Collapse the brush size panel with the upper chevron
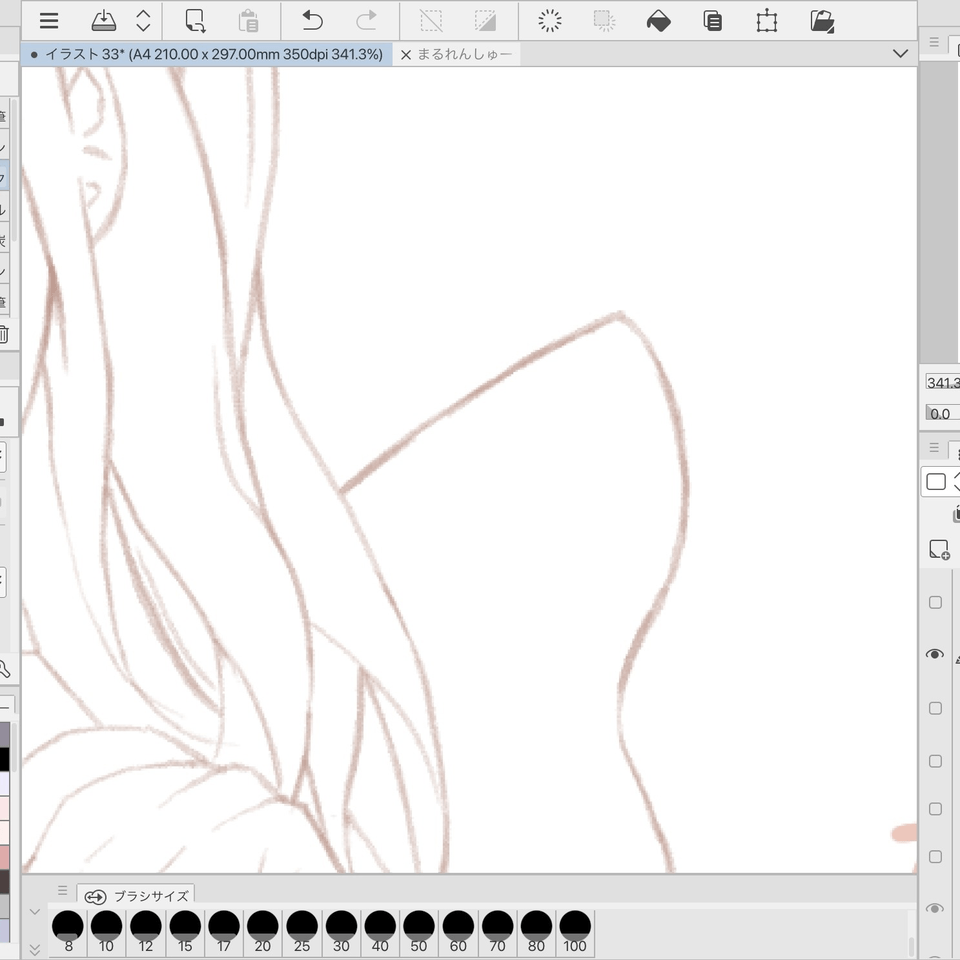This screenshot has height=960, width=960. [35, 912]
